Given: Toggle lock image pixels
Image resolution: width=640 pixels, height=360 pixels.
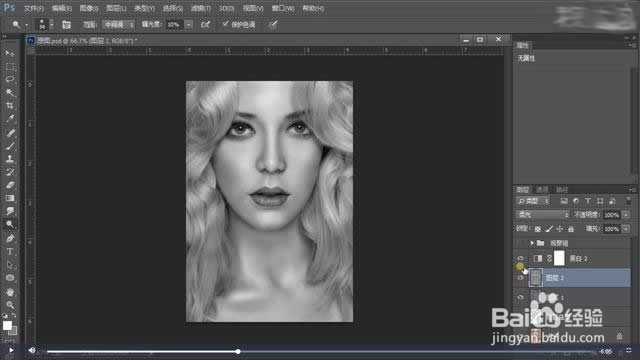Looking at the screenshot, I should (x=549, y=229).
